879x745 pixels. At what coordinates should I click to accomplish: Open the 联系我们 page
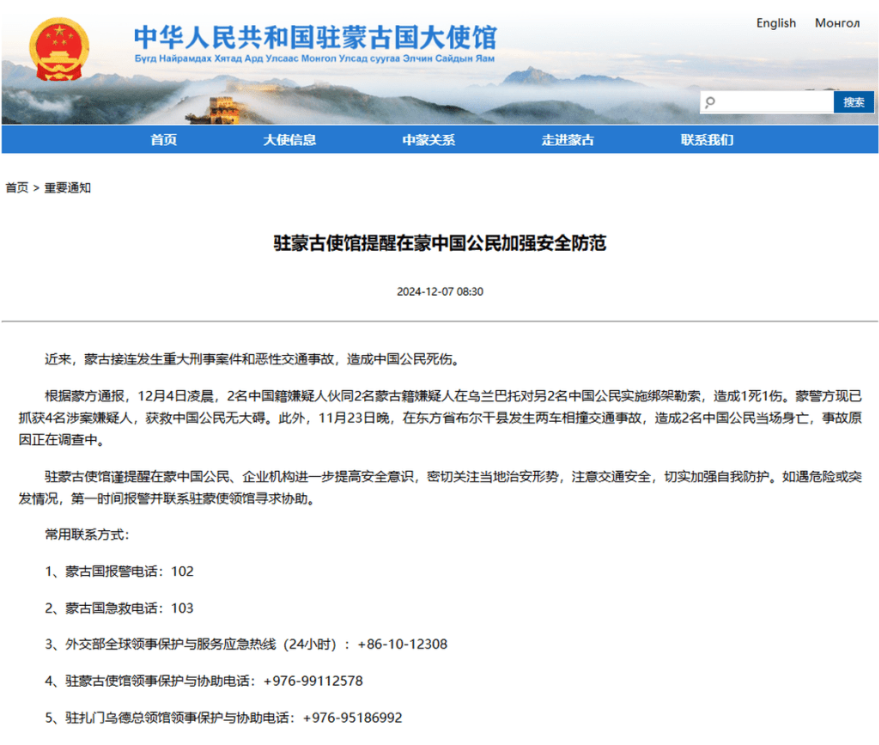coord(707,140)
